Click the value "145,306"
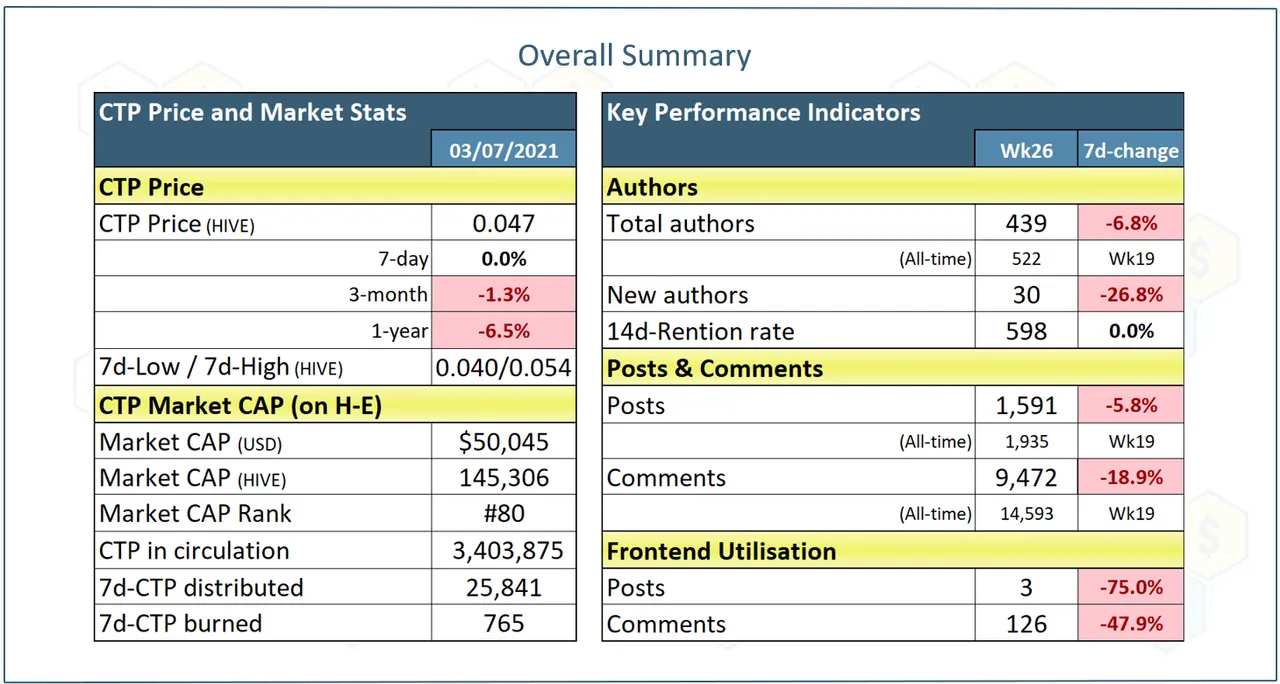The width and height of the screenshot is (1280, 684). [x=504, y=478]
